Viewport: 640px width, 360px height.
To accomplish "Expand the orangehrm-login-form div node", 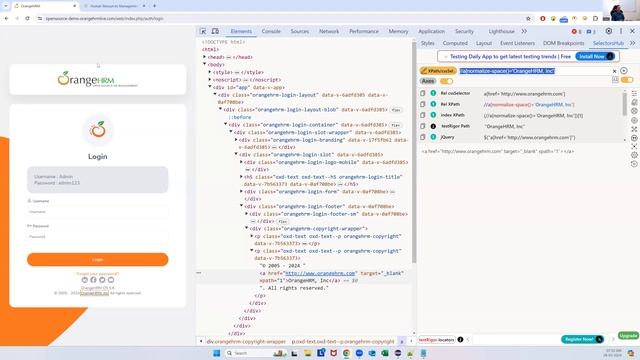I will [x=241, y=191].
